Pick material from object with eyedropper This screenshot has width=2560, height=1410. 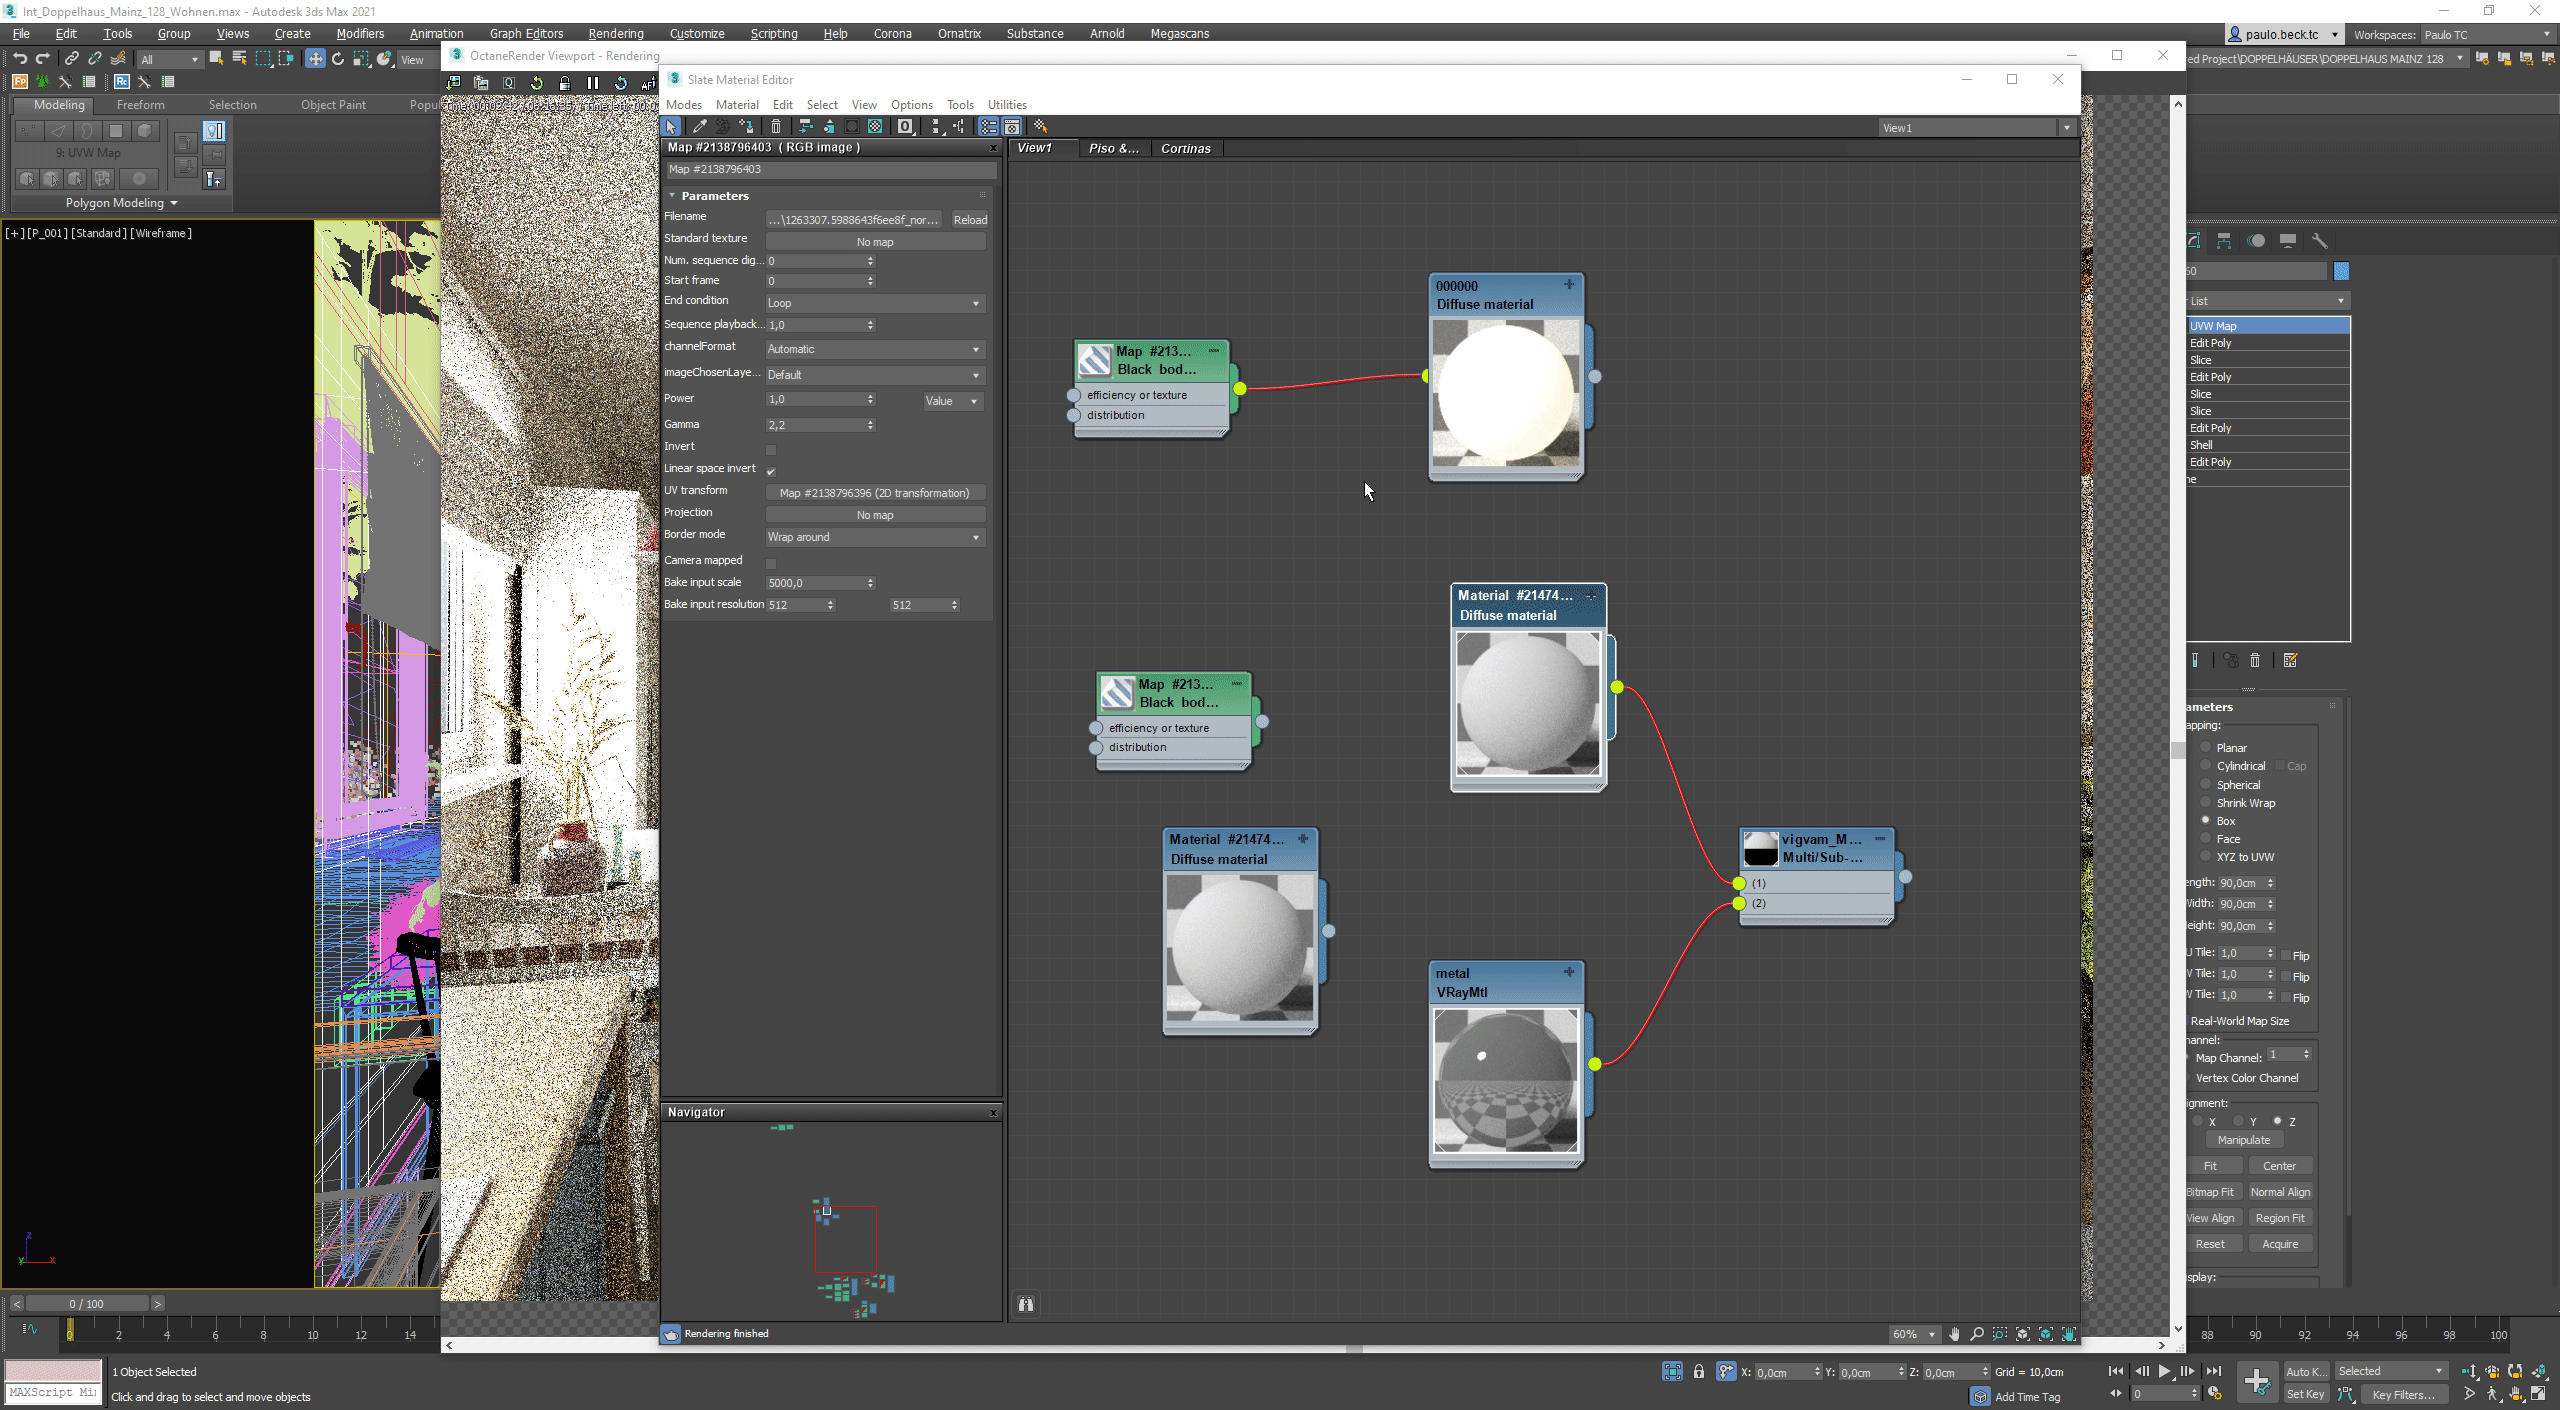click(x=699, y=126)
